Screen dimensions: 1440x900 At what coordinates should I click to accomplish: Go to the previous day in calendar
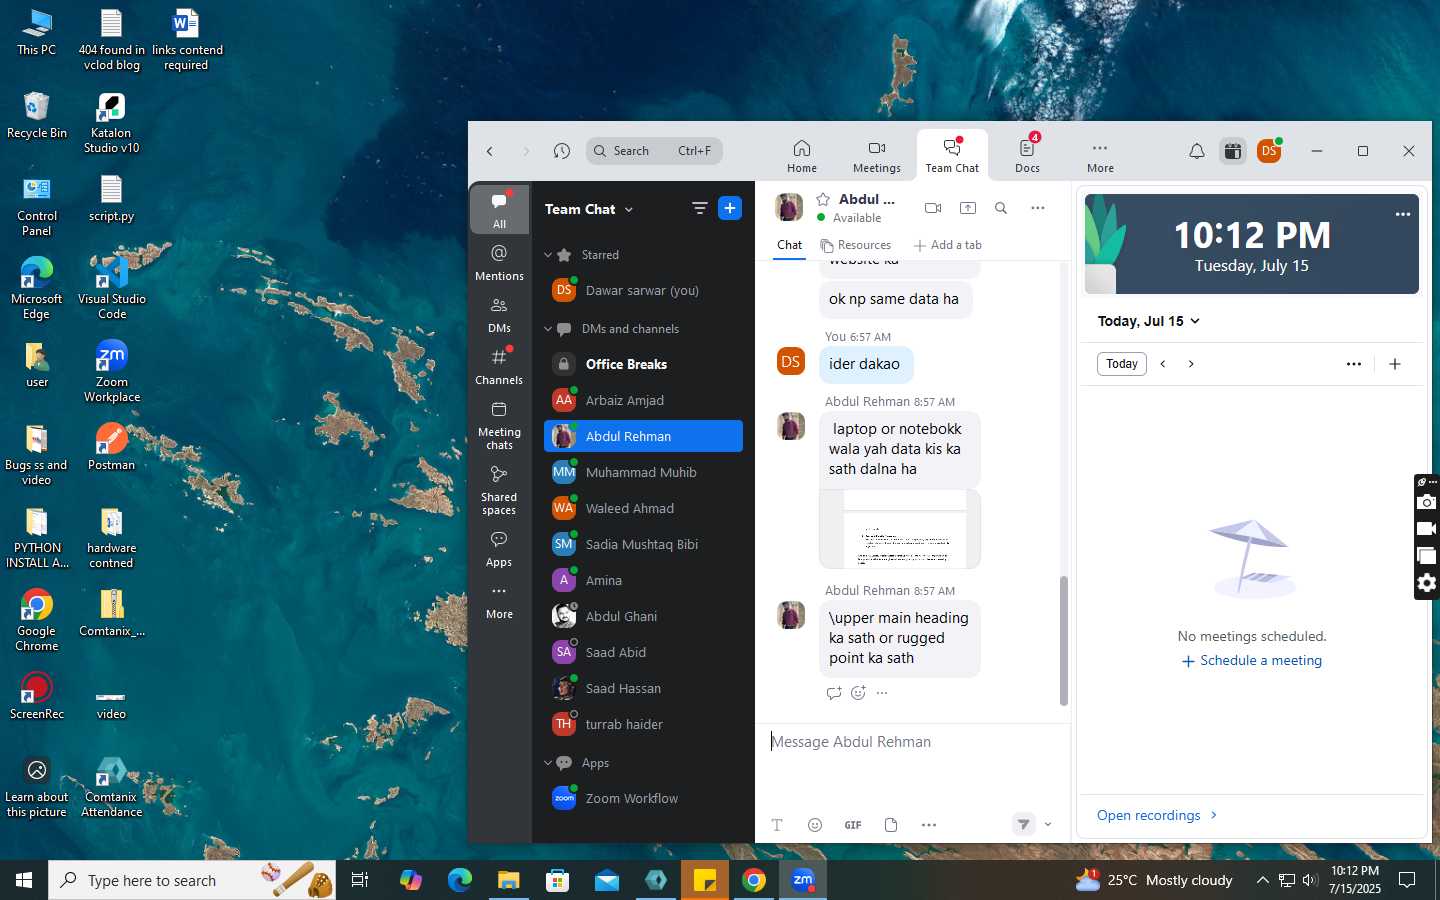(1163, 364)
